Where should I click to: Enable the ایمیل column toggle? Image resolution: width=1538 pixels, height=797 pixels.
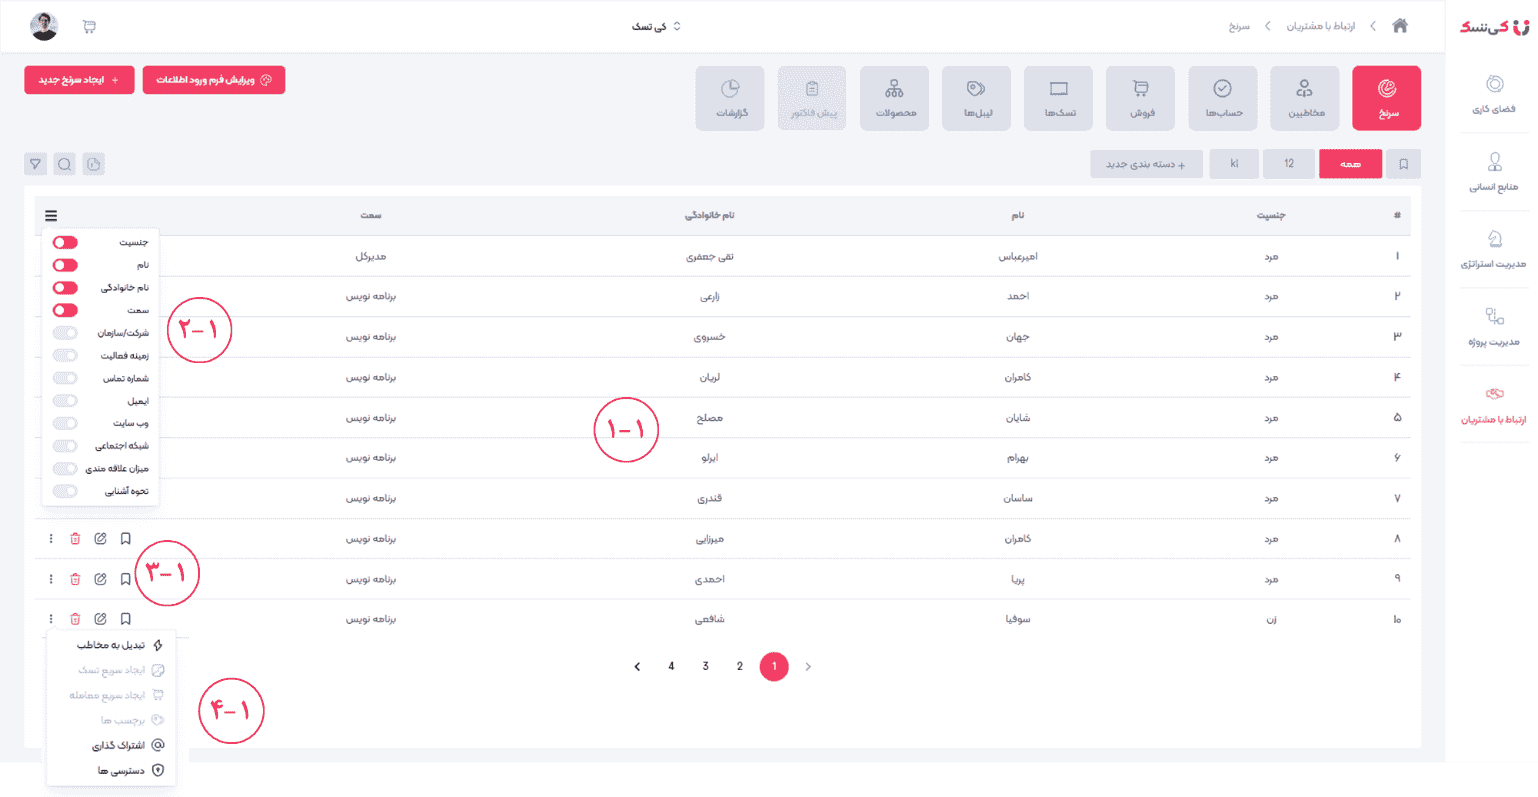[65, 401]
